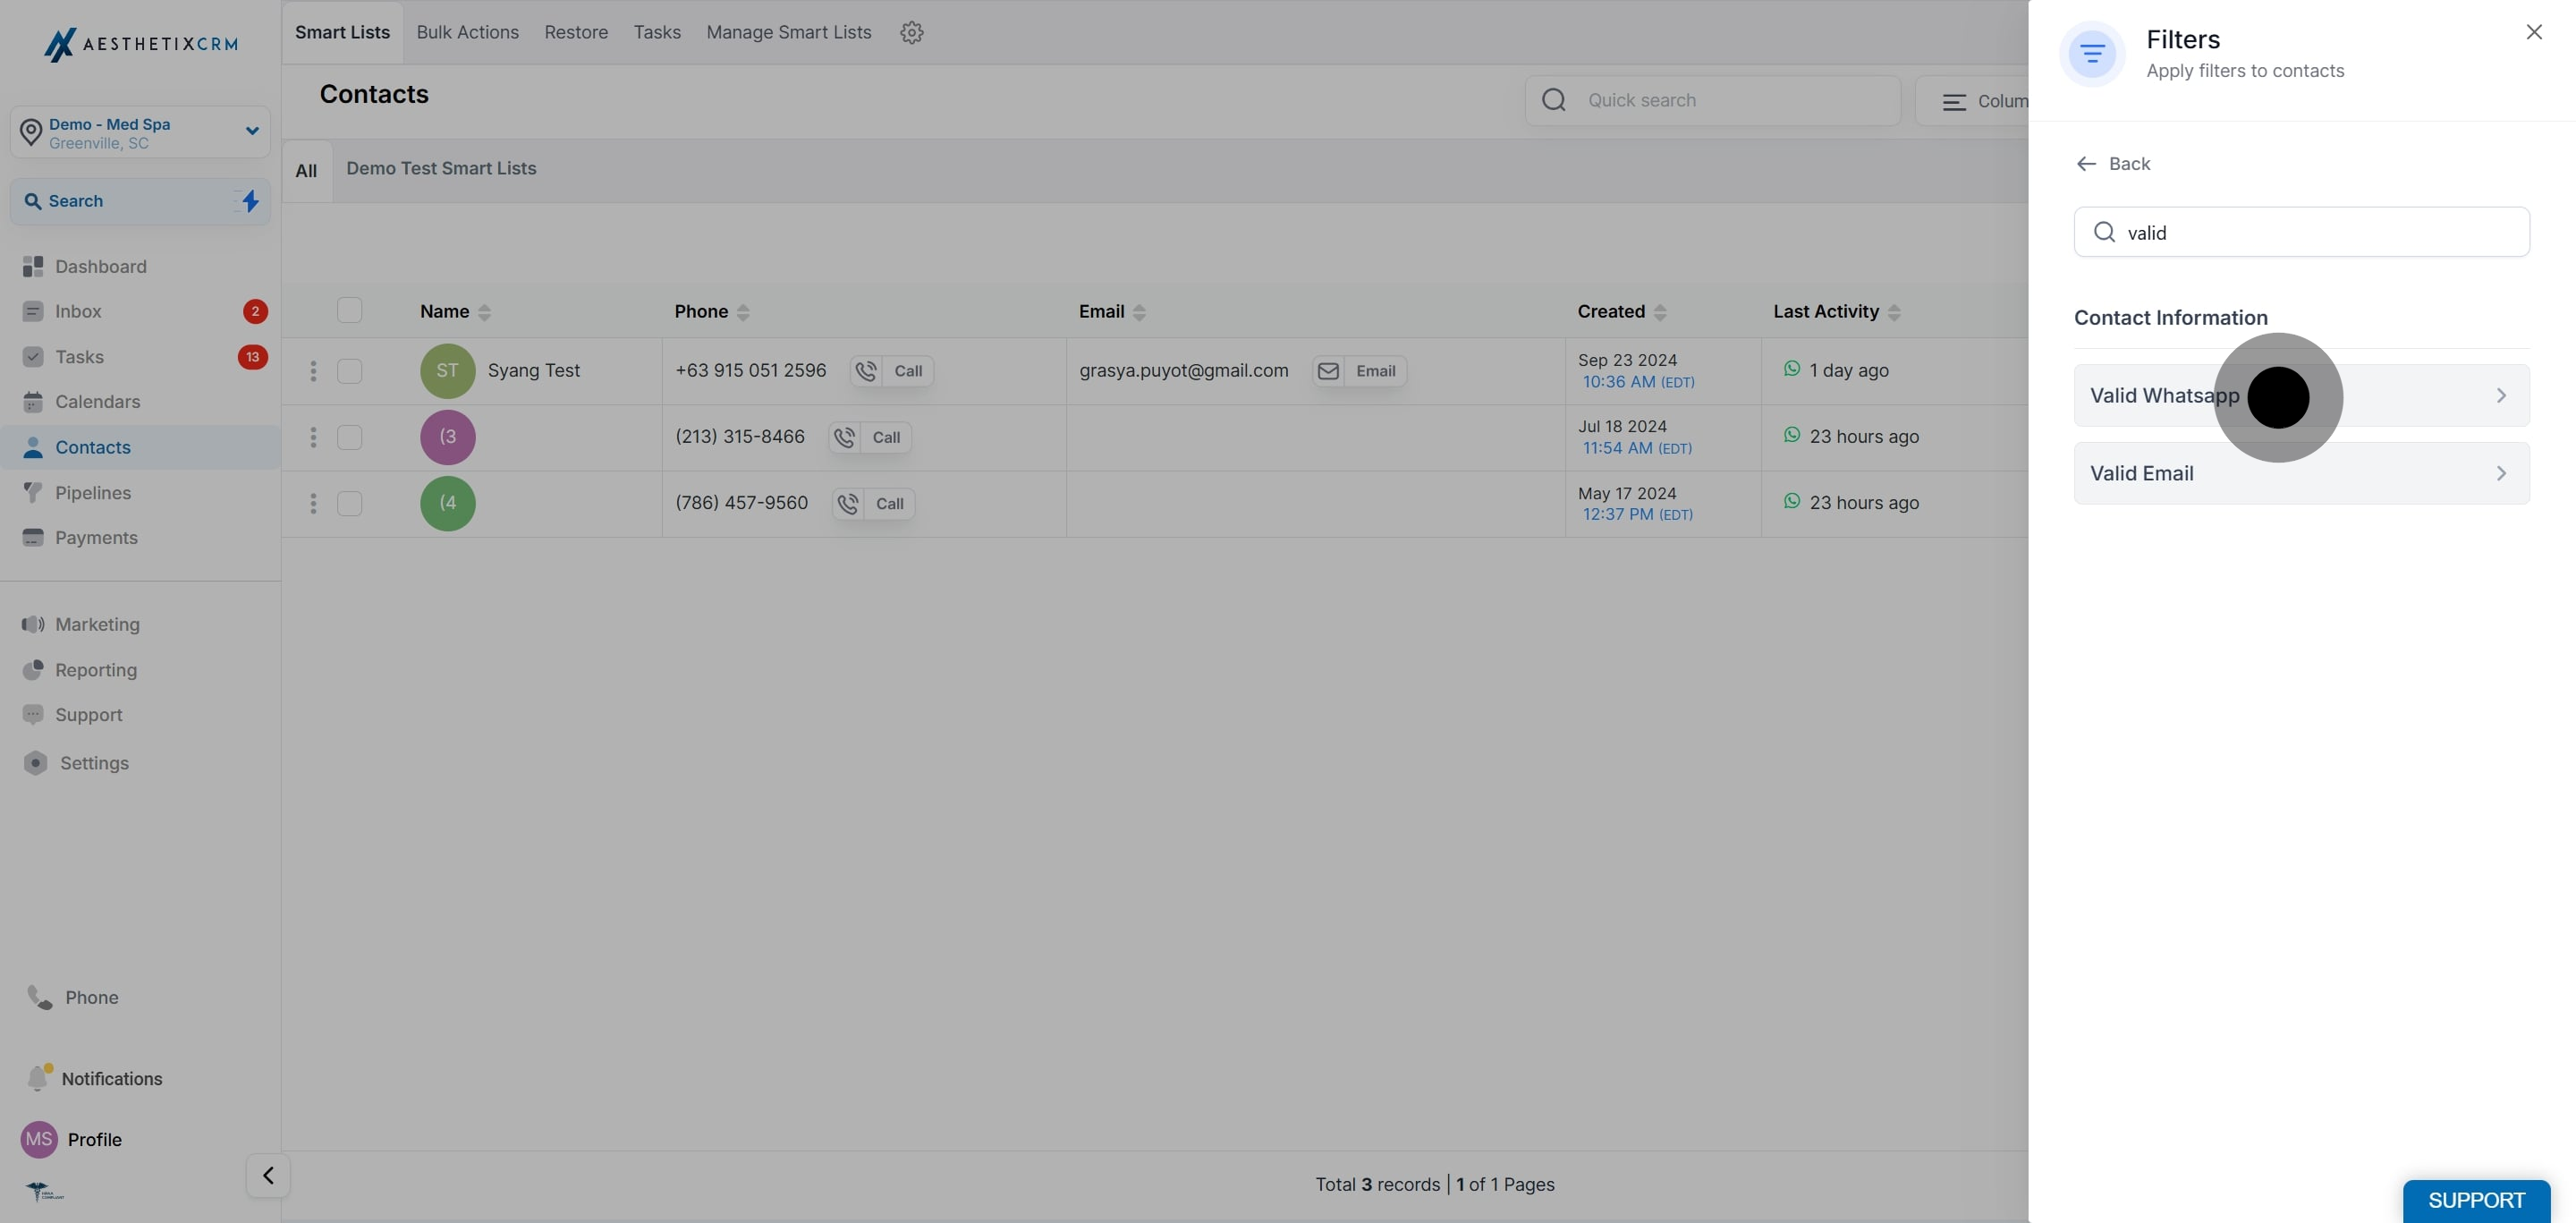This screenshot has width=2576, height=1223.
Task: Switch to the Bulk Actions tab
Action: (467, 32)
